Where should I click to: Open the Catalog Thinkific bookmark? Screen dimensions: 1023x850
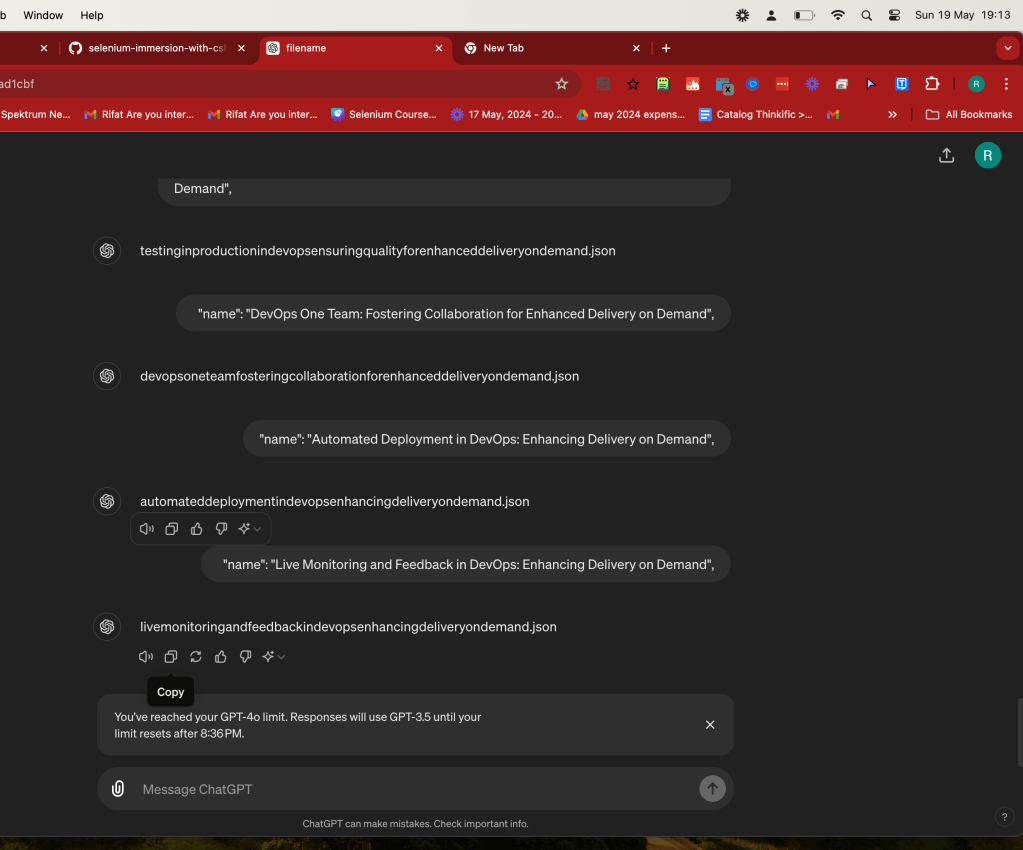coord(756,114)
